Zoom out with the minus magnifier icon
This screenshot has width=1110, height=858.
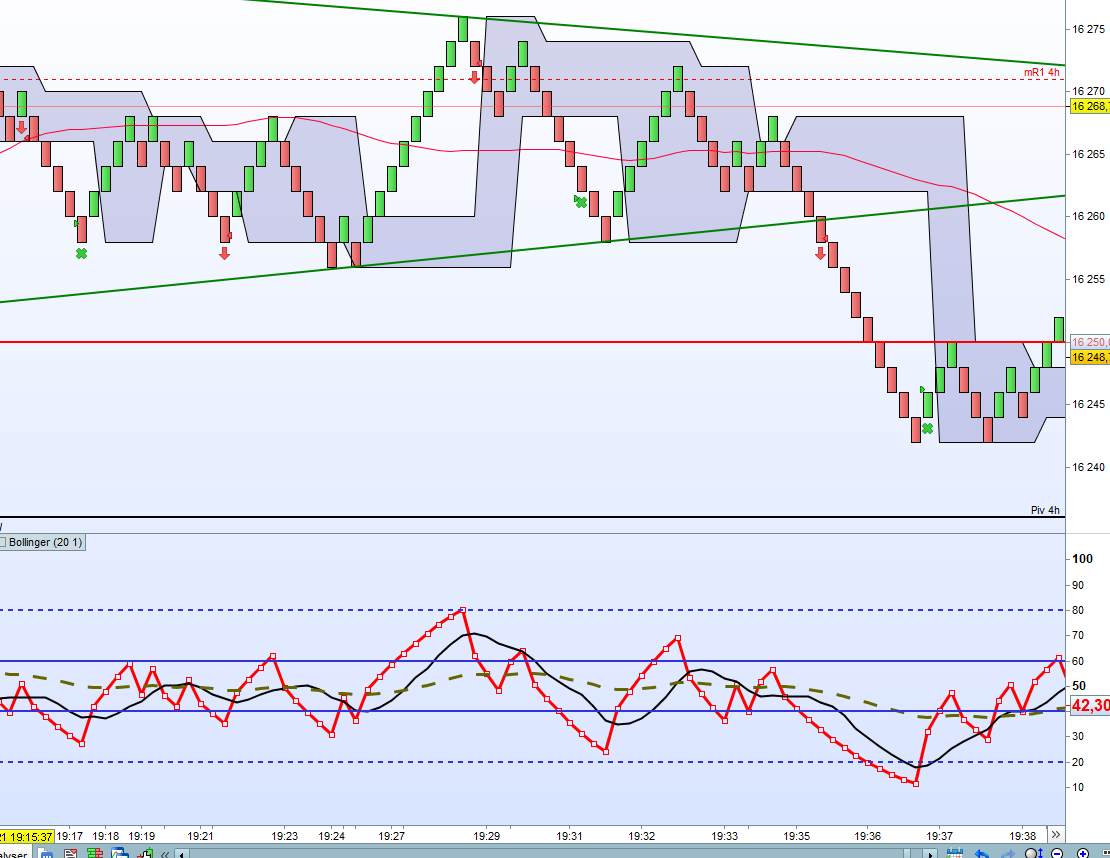click(x=1057, y=853)
